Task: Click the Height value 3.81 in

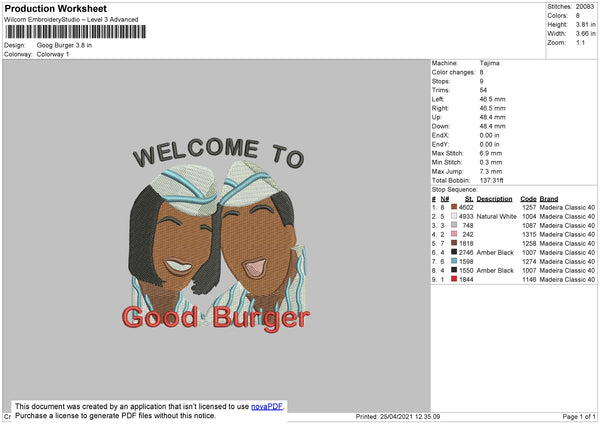Action: [x=585, y=24]
